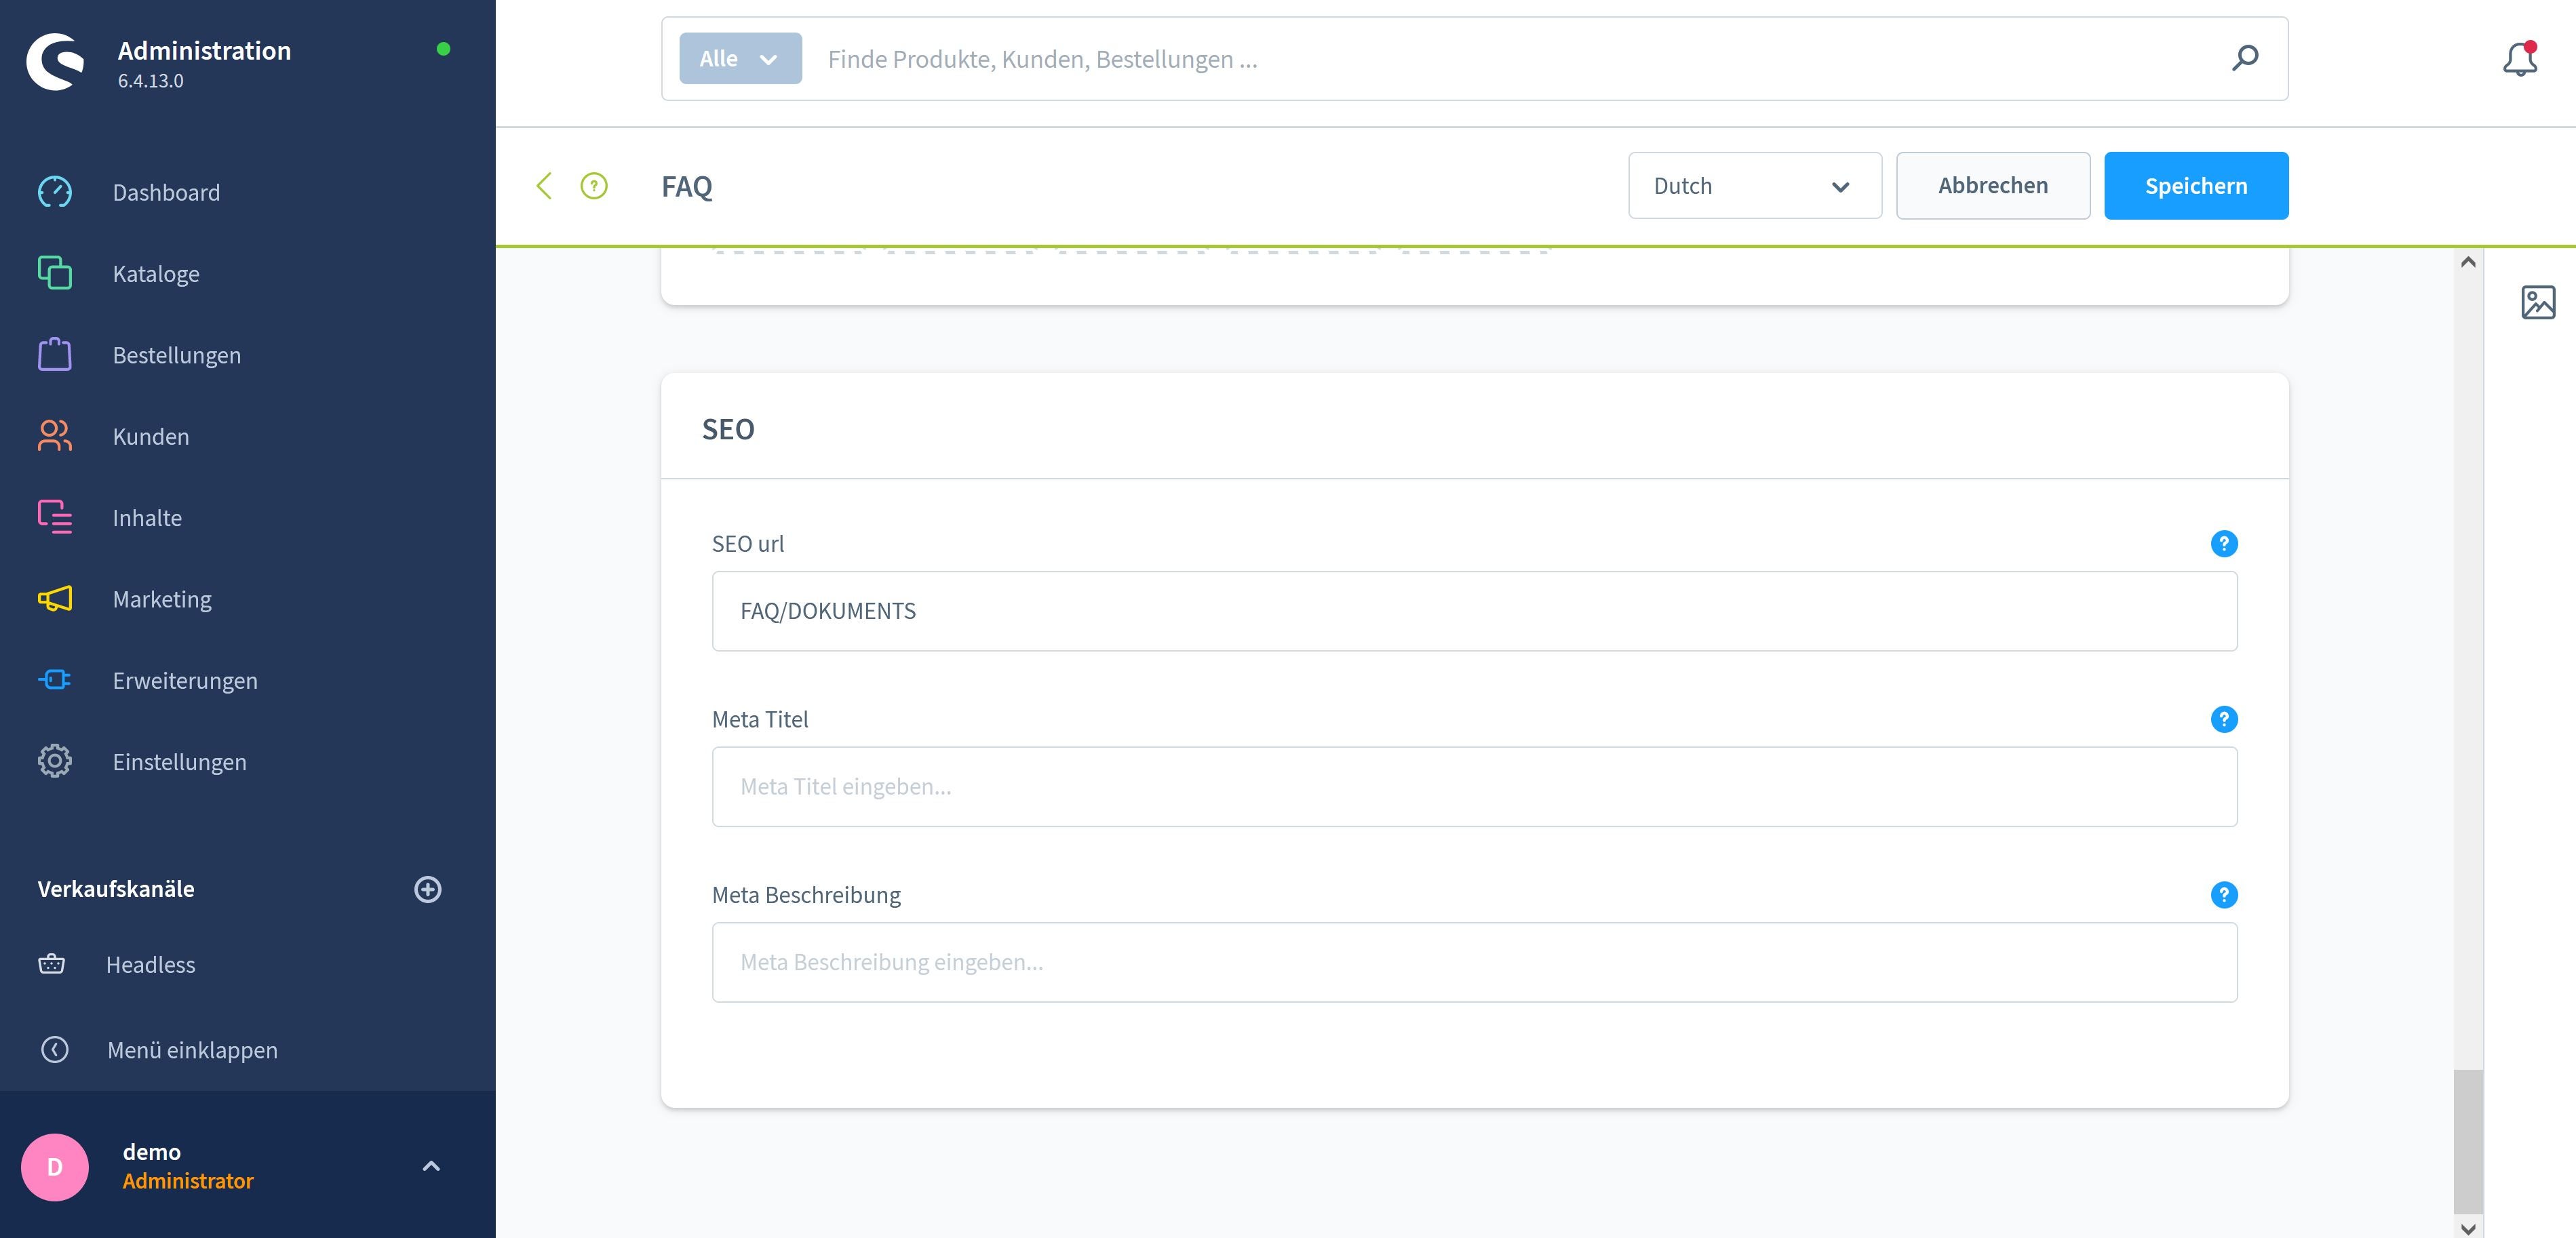The height and width of the screenshot is (1238, 2576).
Task: Open the Dutch language selector
Action: [1754, 186]
